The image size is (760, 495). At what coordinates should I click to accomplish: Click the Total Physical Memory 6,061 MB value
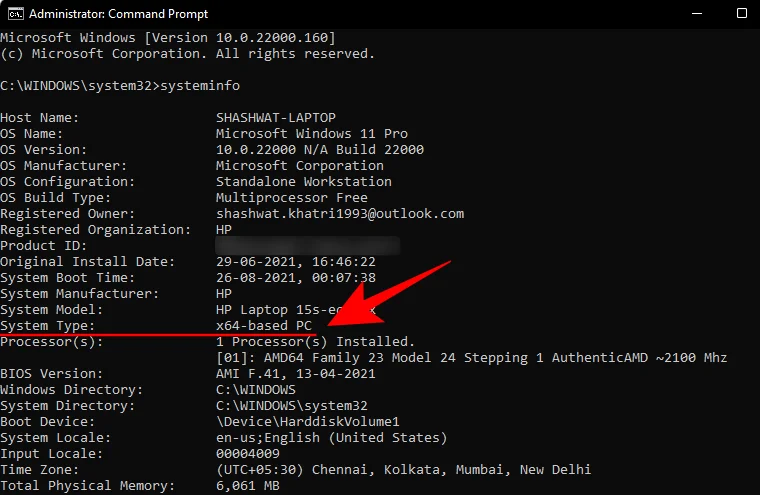point(248,486)
